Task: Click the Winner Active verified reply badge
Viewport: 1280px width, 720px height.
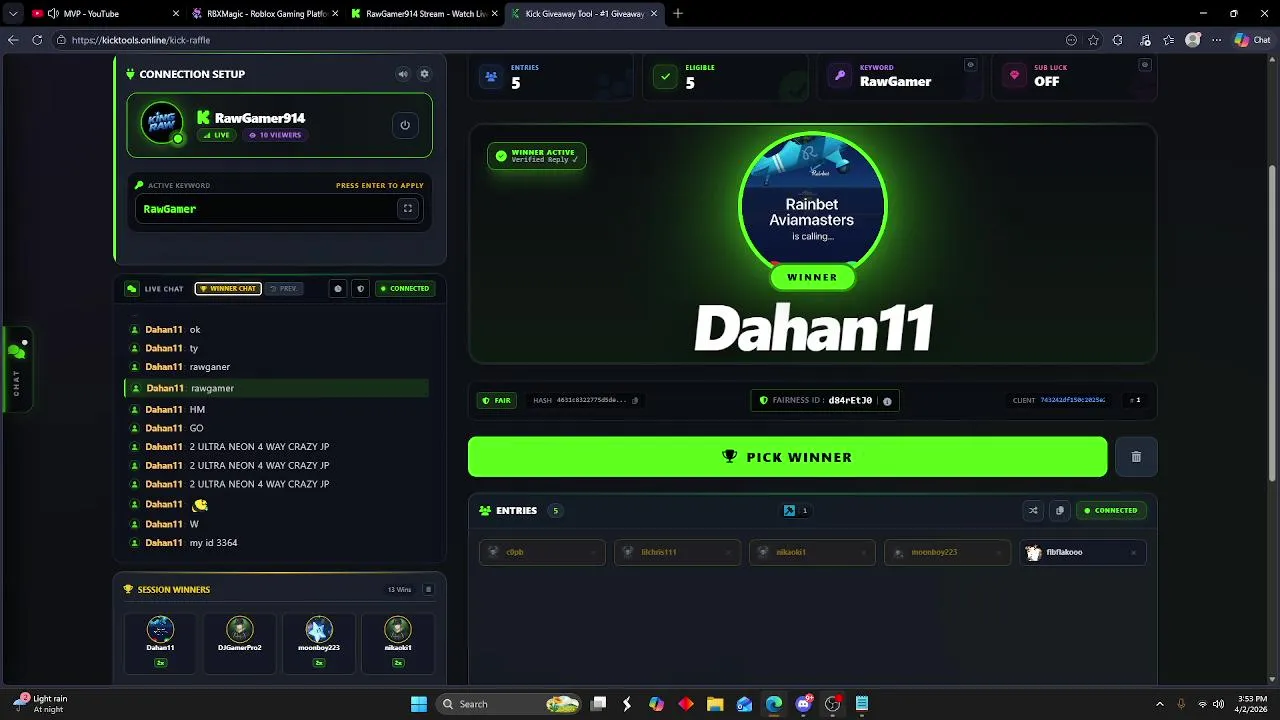Action: pos(537,156)
